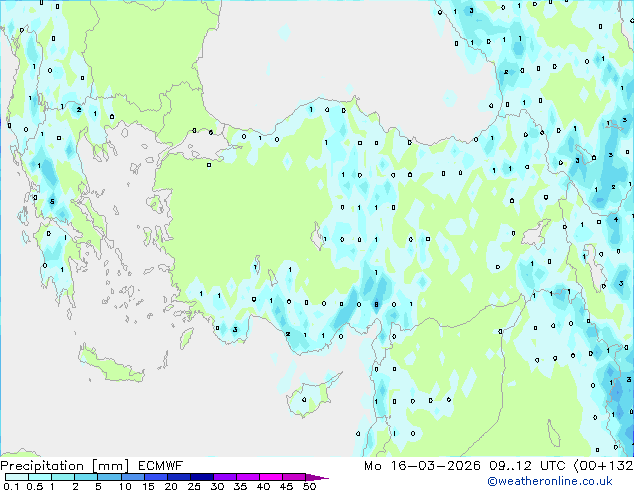Click the 0.1–0.5 mm legend swatch
This screenshot has width=634, height=490.
pos(17,477)
